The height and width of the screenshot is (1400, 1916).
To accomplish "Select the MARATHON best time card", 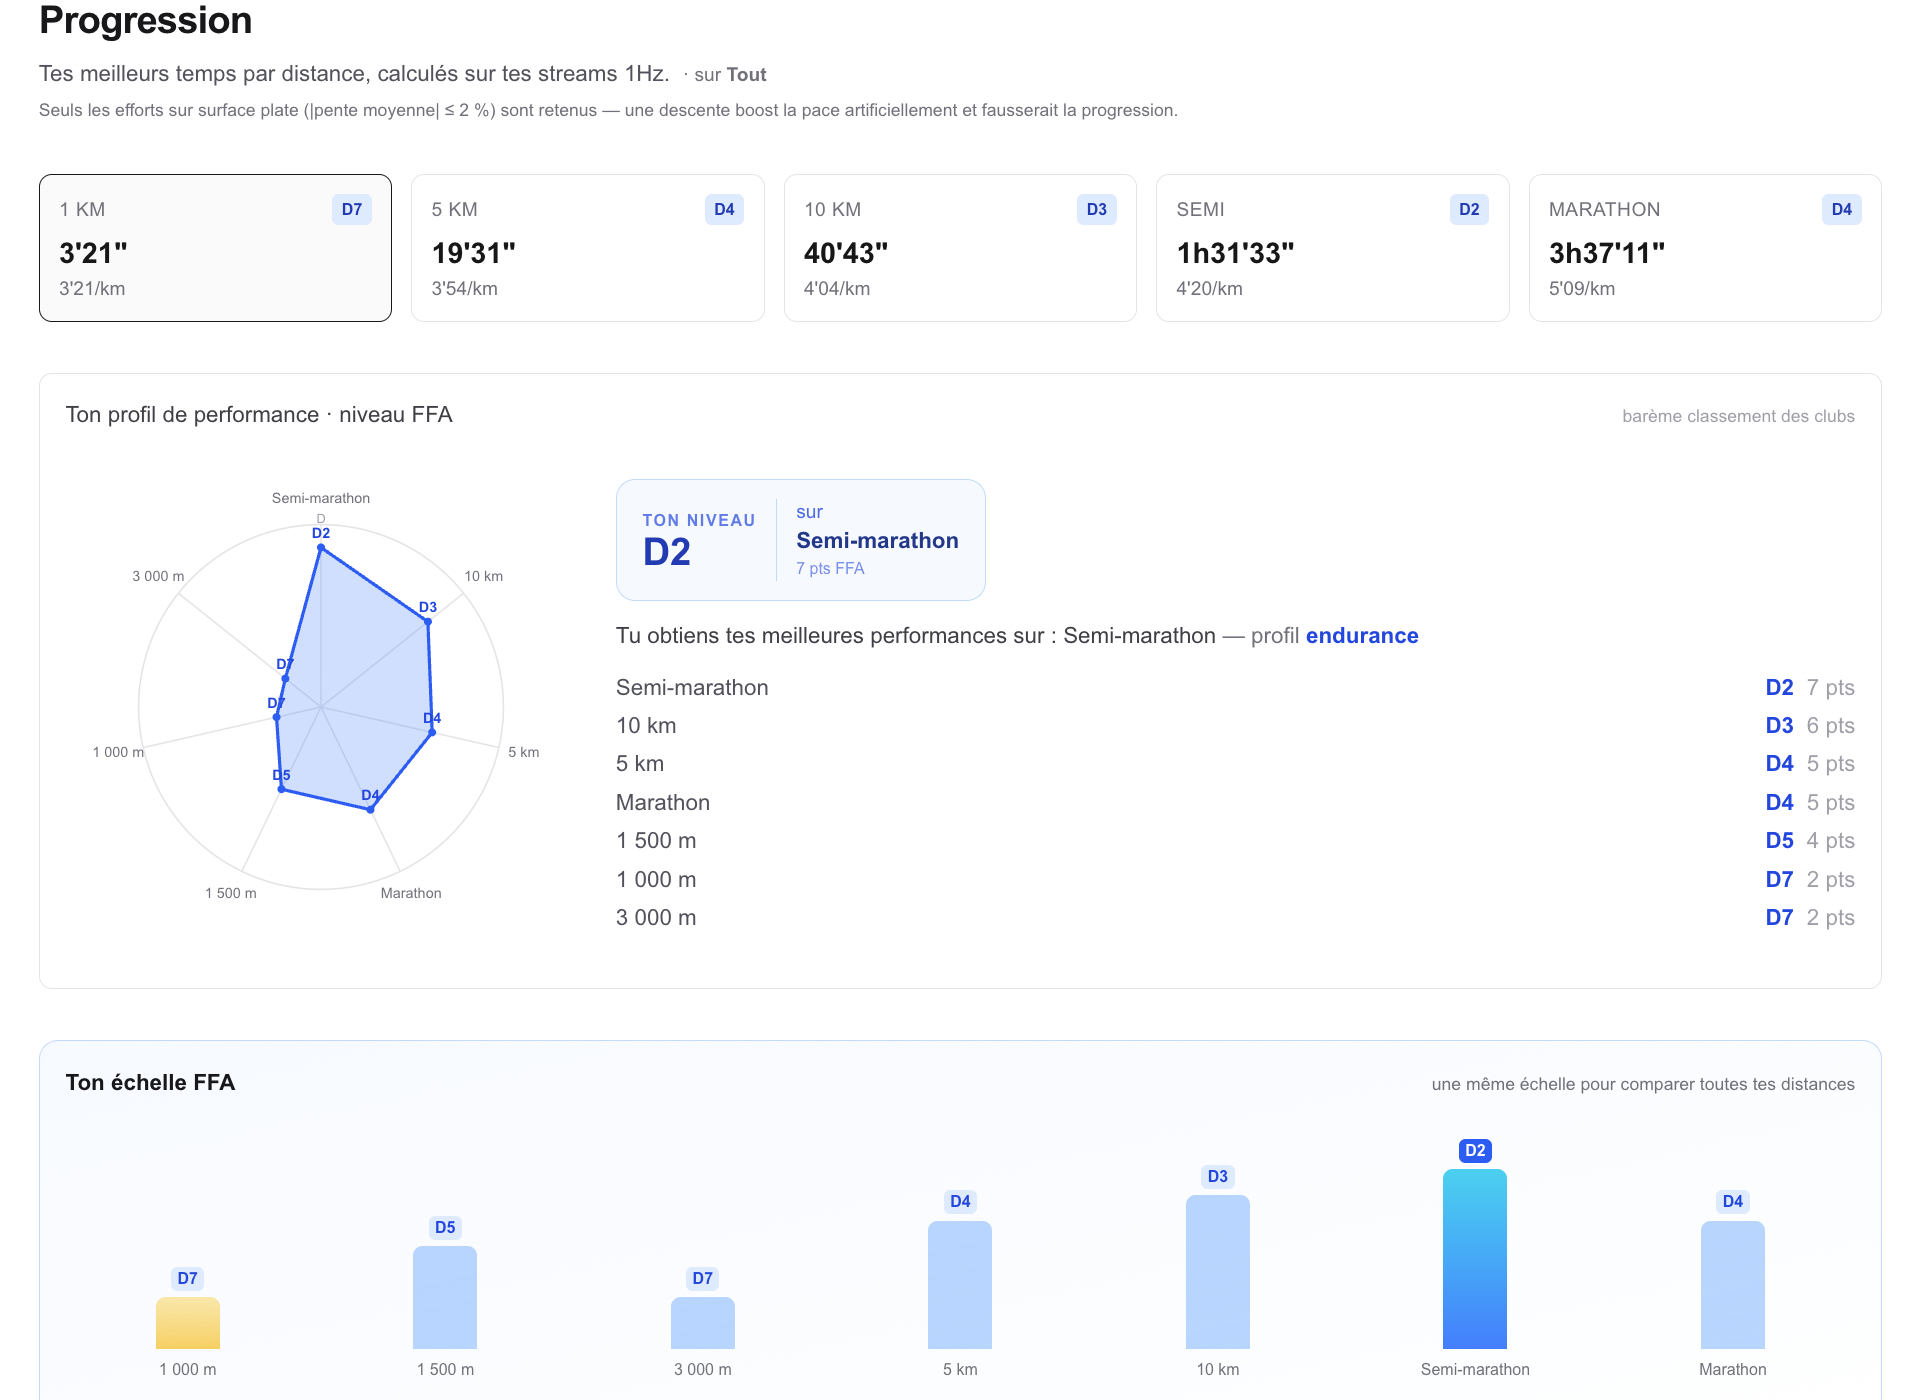I will 1705,248.
